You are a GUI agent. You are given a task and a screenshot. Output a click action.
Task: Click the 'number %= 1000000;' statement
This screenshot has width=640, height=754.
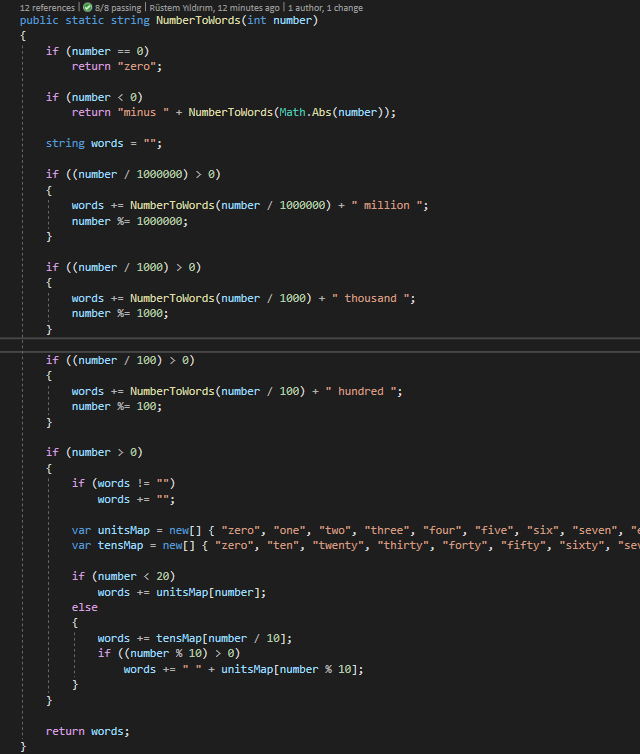[130, 221]
